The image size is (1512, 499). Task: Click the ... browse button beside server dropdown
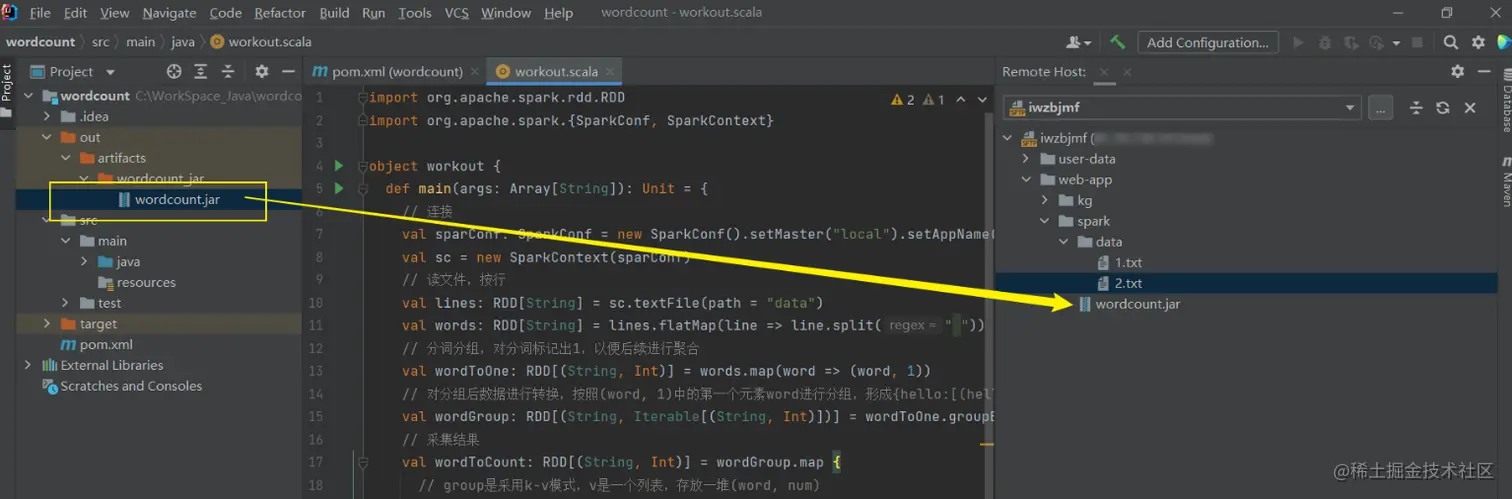1380,107
